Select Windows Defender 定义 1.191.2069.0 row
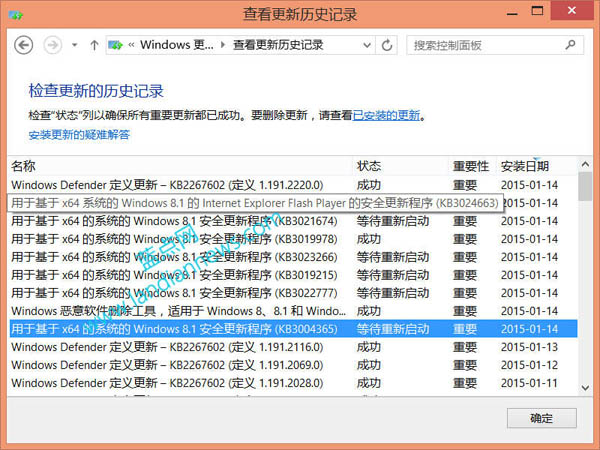 point(293,365)
